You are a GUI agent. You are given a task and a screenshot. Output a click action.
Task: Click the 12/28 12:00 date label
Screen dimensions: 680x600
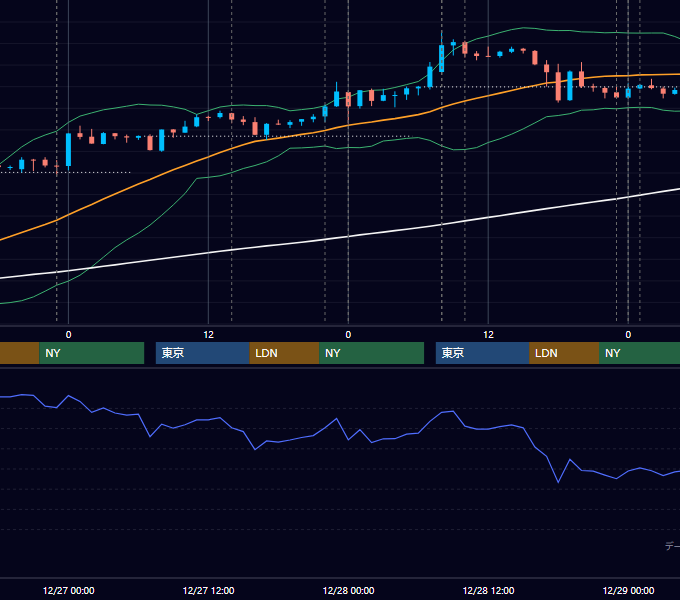click(488, 590)
